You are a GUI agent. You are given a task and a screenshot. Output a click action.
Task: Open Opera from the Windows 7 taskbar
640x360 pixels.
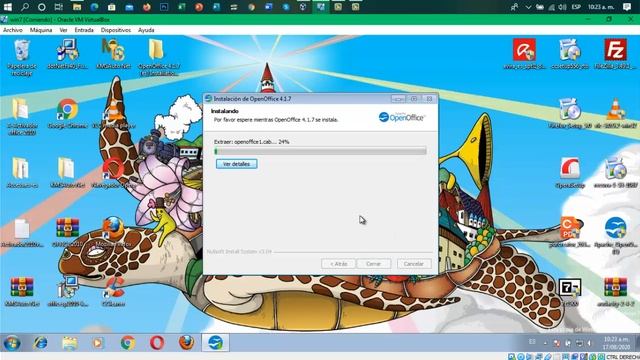click(x=157, y=343)
